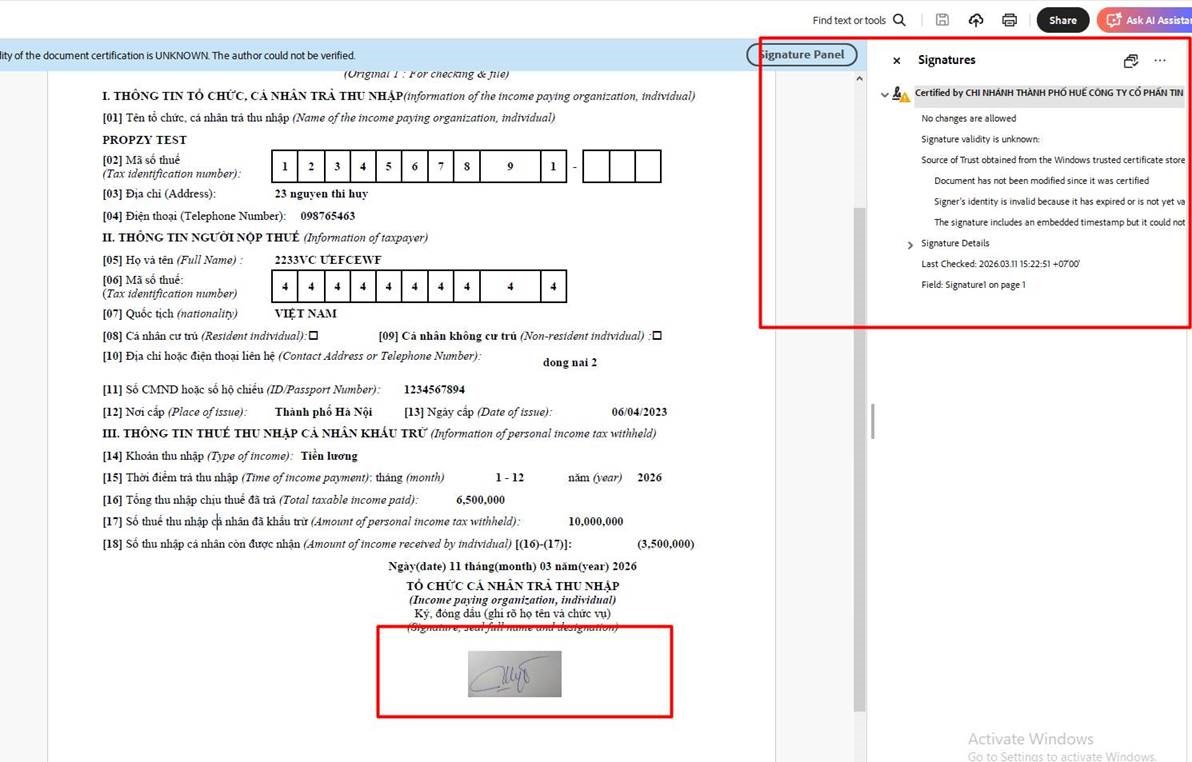Image resolution: width=1192 pixels, height=762 pixels.
Task: Close the Signatures panel with X
Action: (x=897, y=61)
